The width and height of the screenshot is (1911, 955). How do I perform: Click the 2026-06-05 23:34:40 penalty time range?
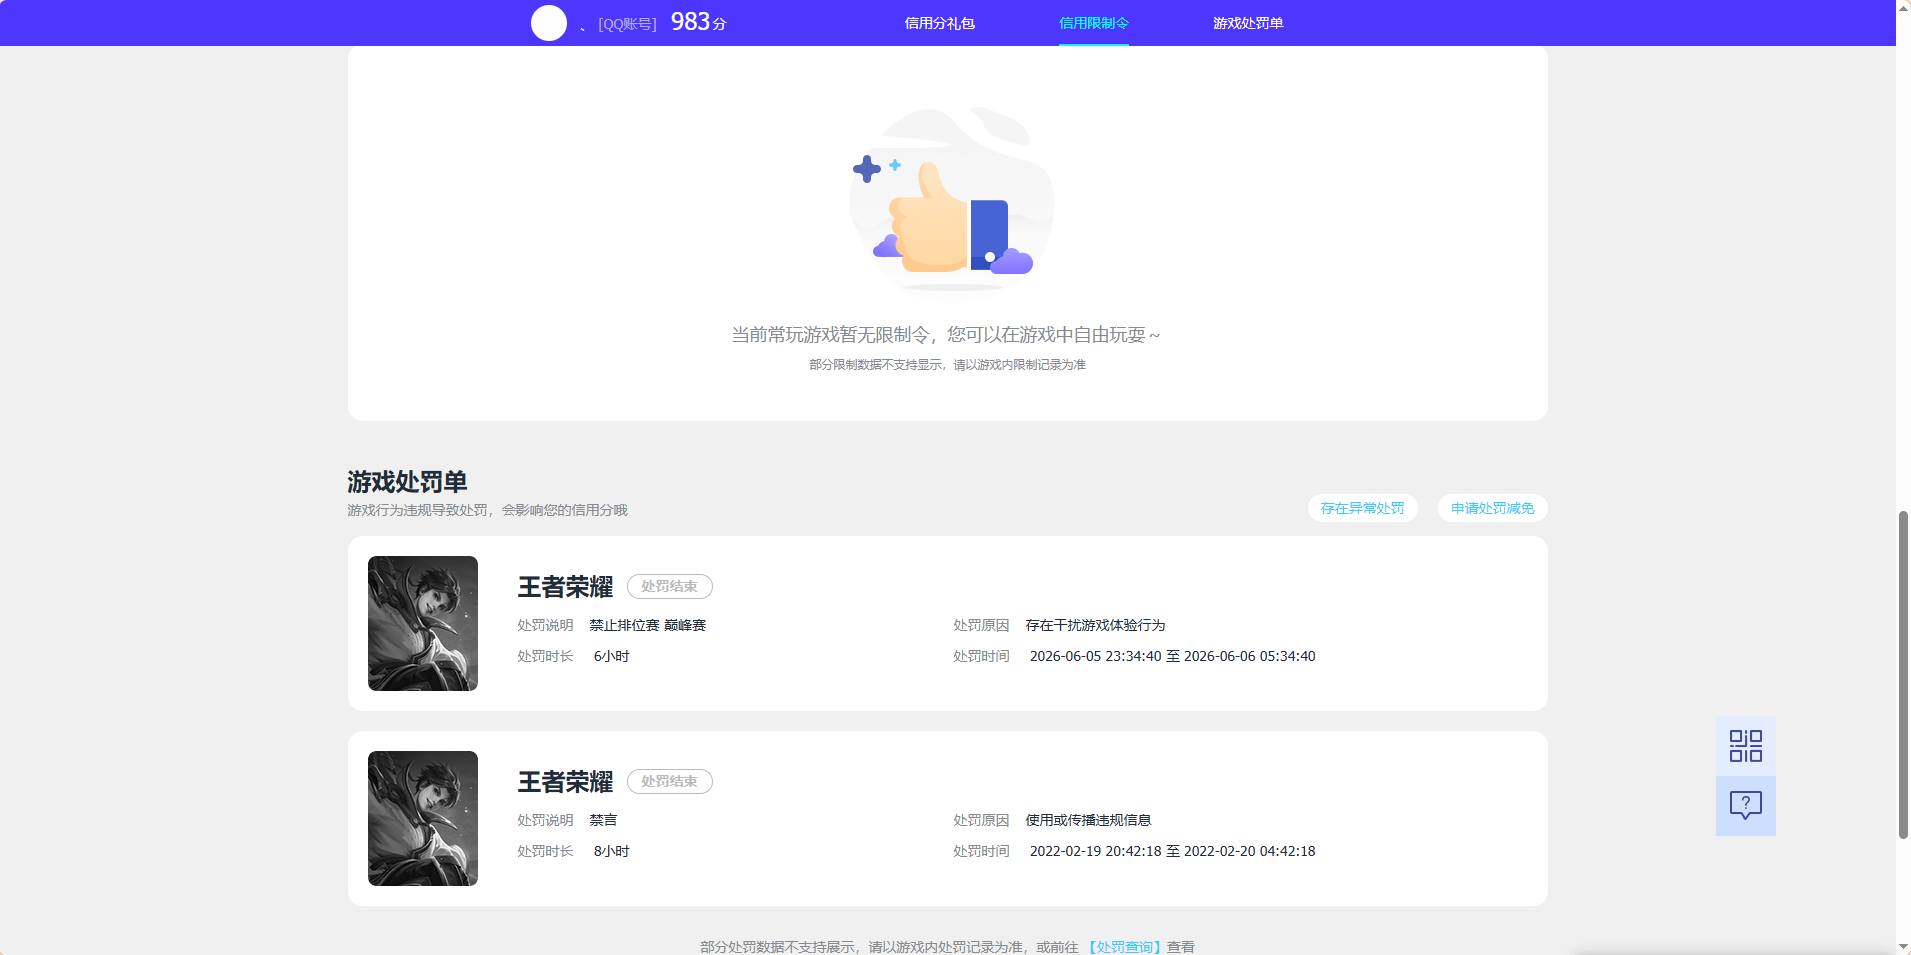pos(1172,656)
